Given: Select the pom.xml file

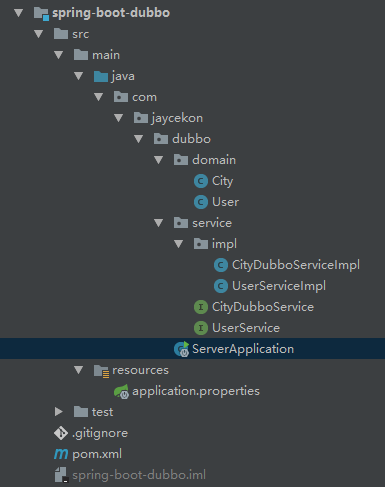Looking at the screenshot, I should click(x=97, y=454).
